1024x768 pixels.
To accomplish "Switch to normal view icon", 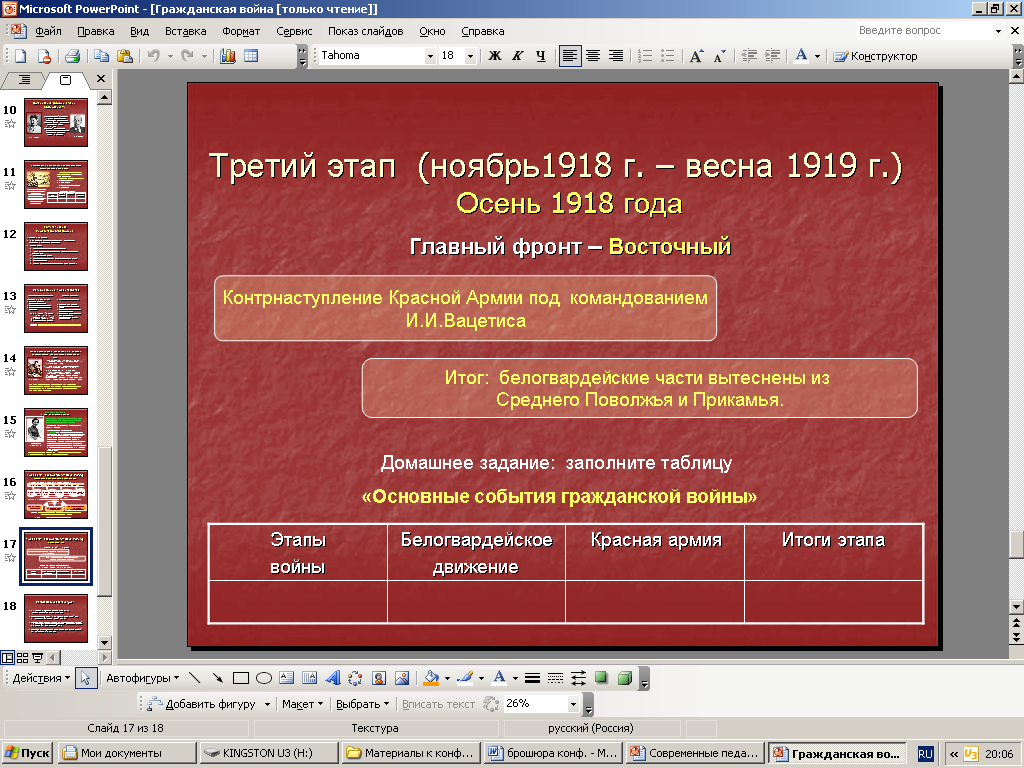I will [8, 658].
